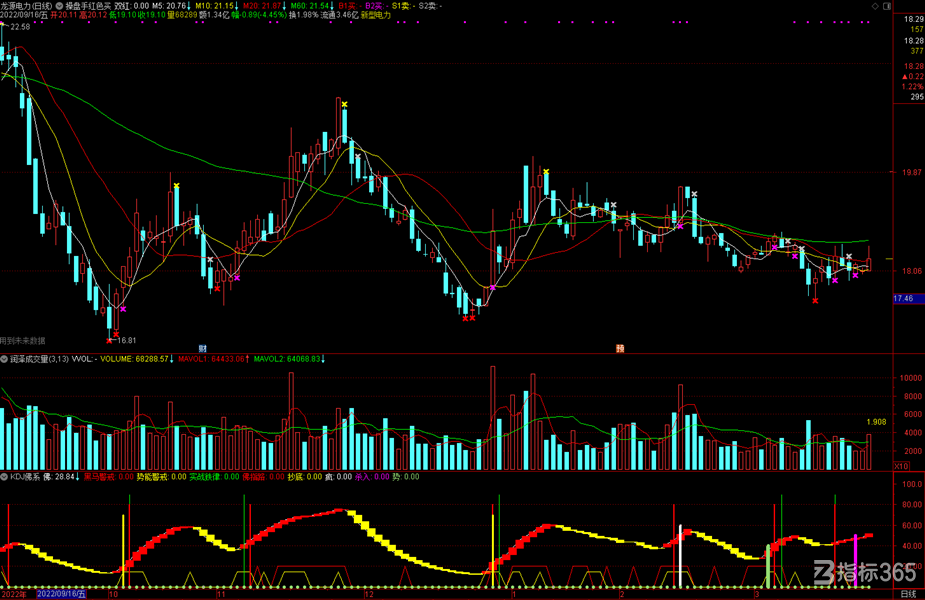Open the volume indicator panel dropdown icon

coord(4,359)
